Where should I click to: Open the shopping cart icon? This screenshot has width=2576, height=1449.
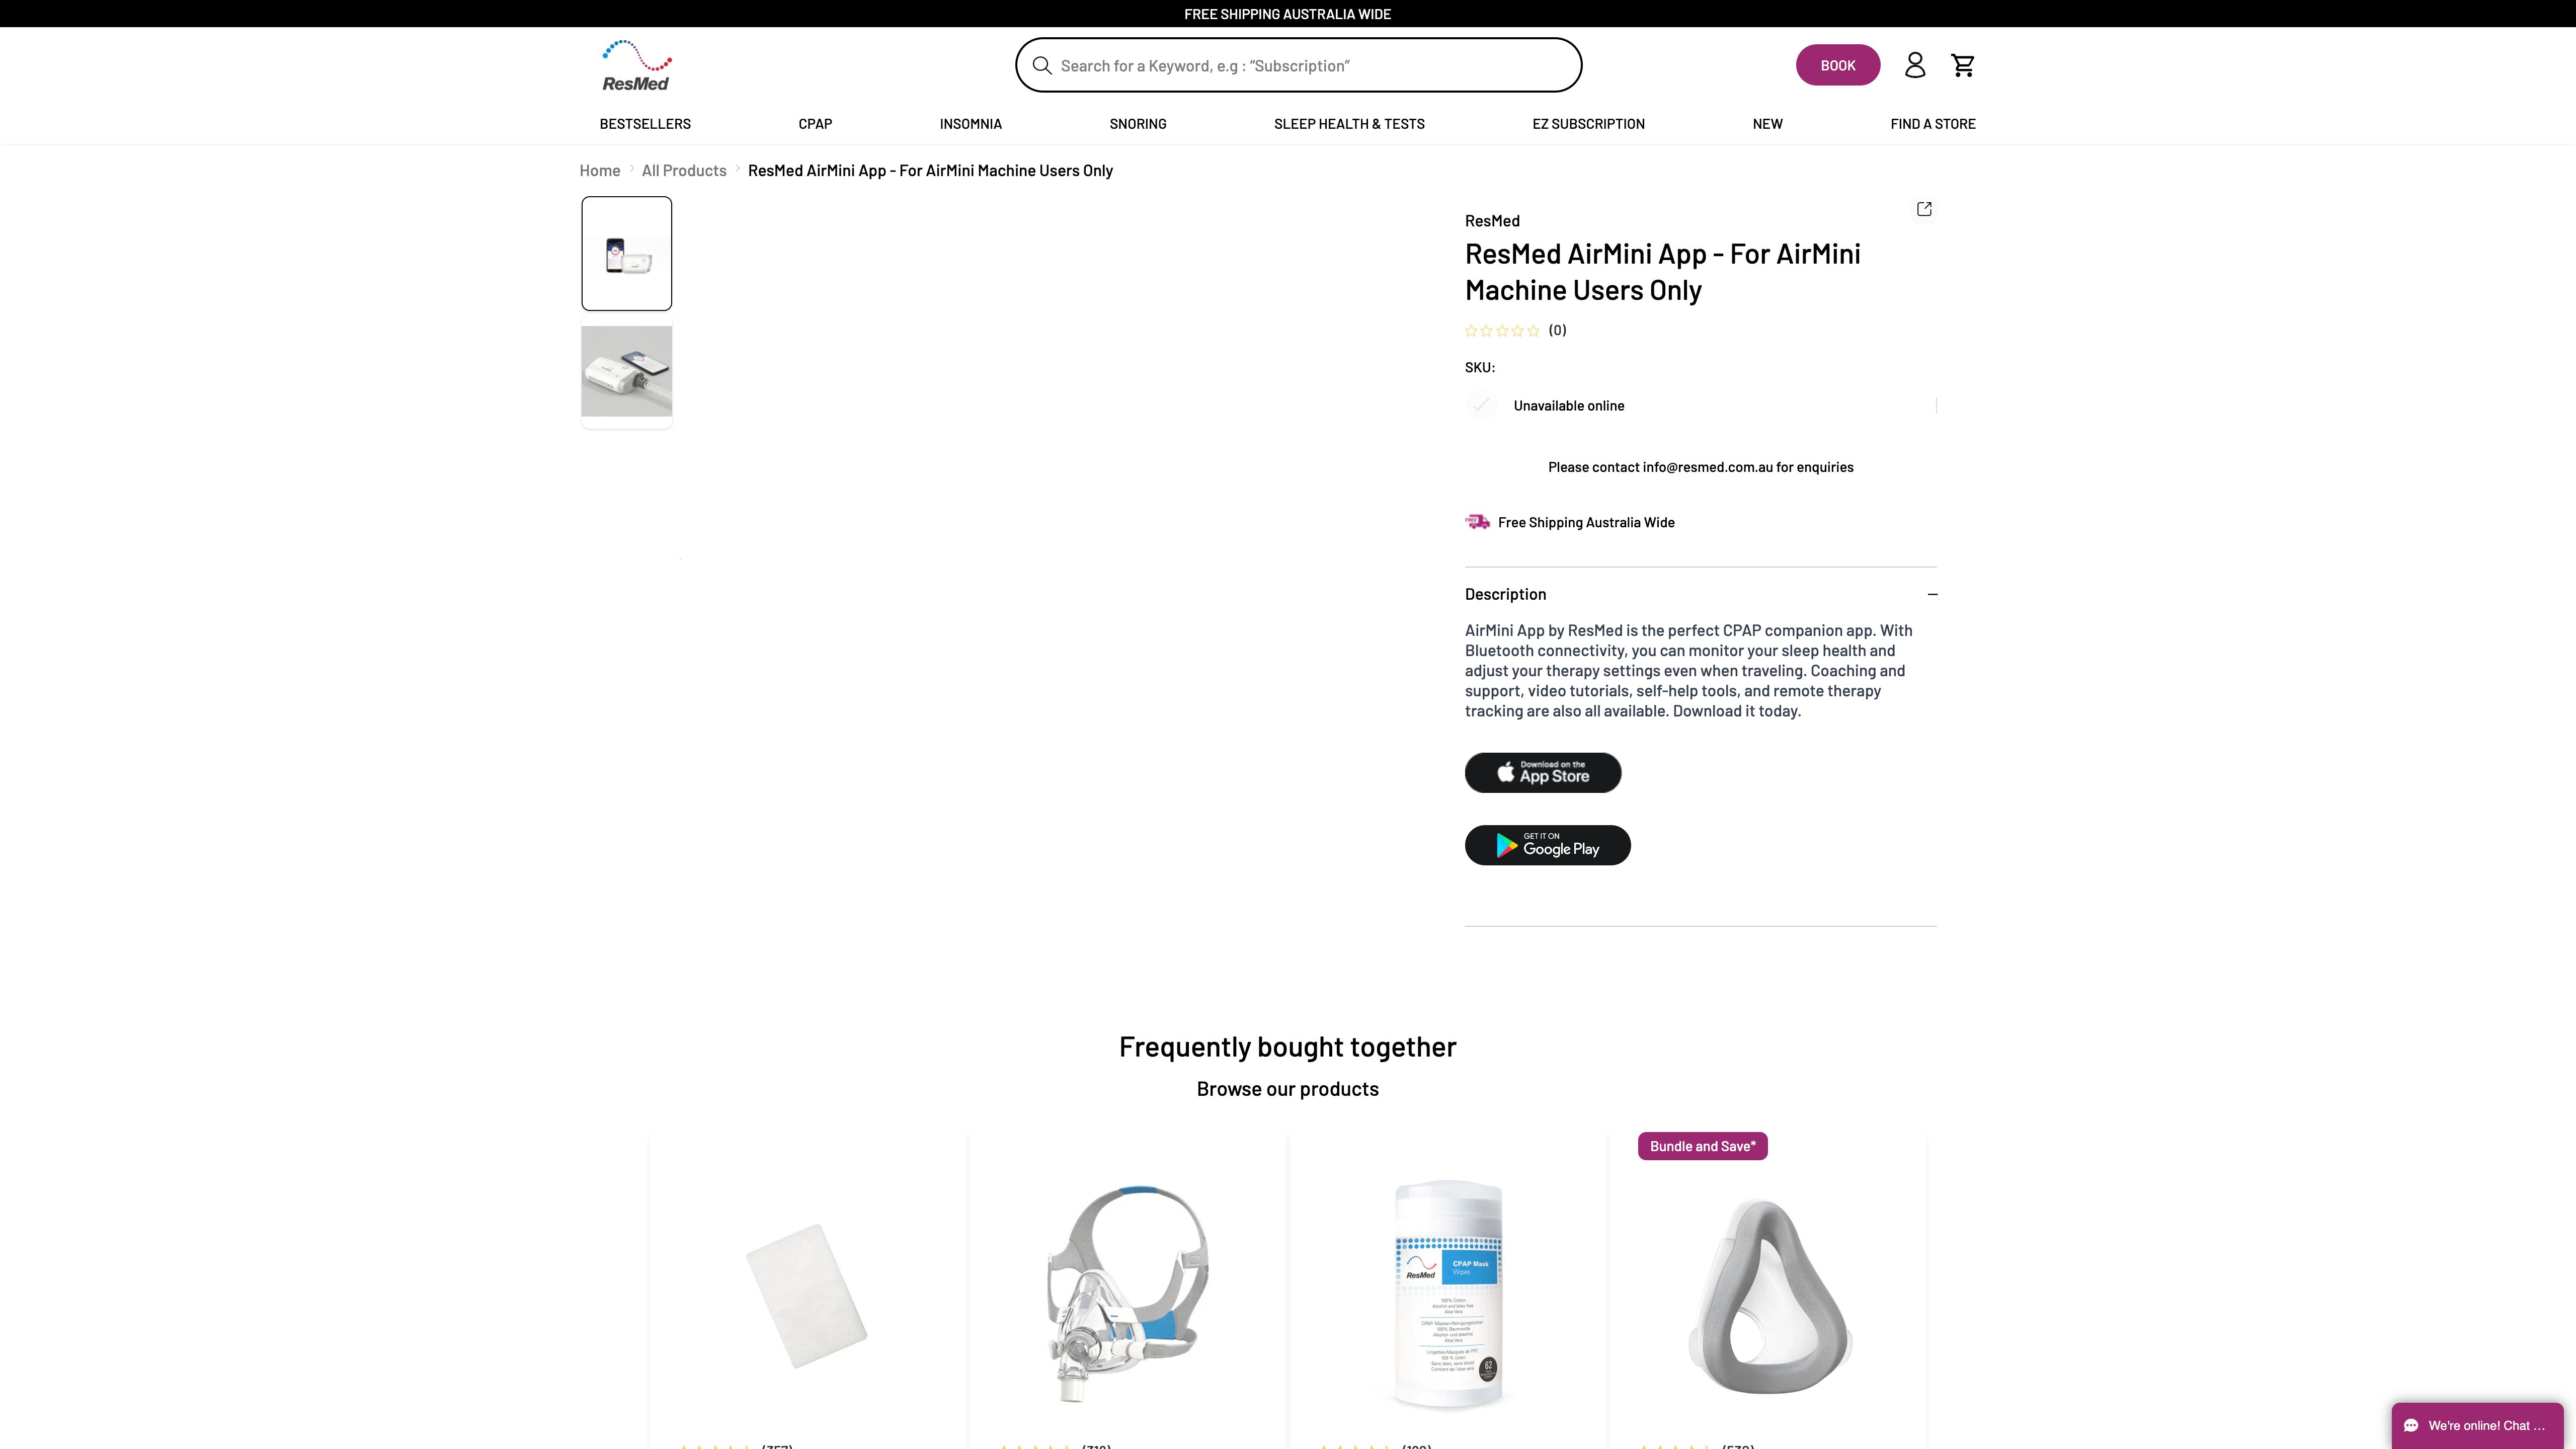point(1962,65)
